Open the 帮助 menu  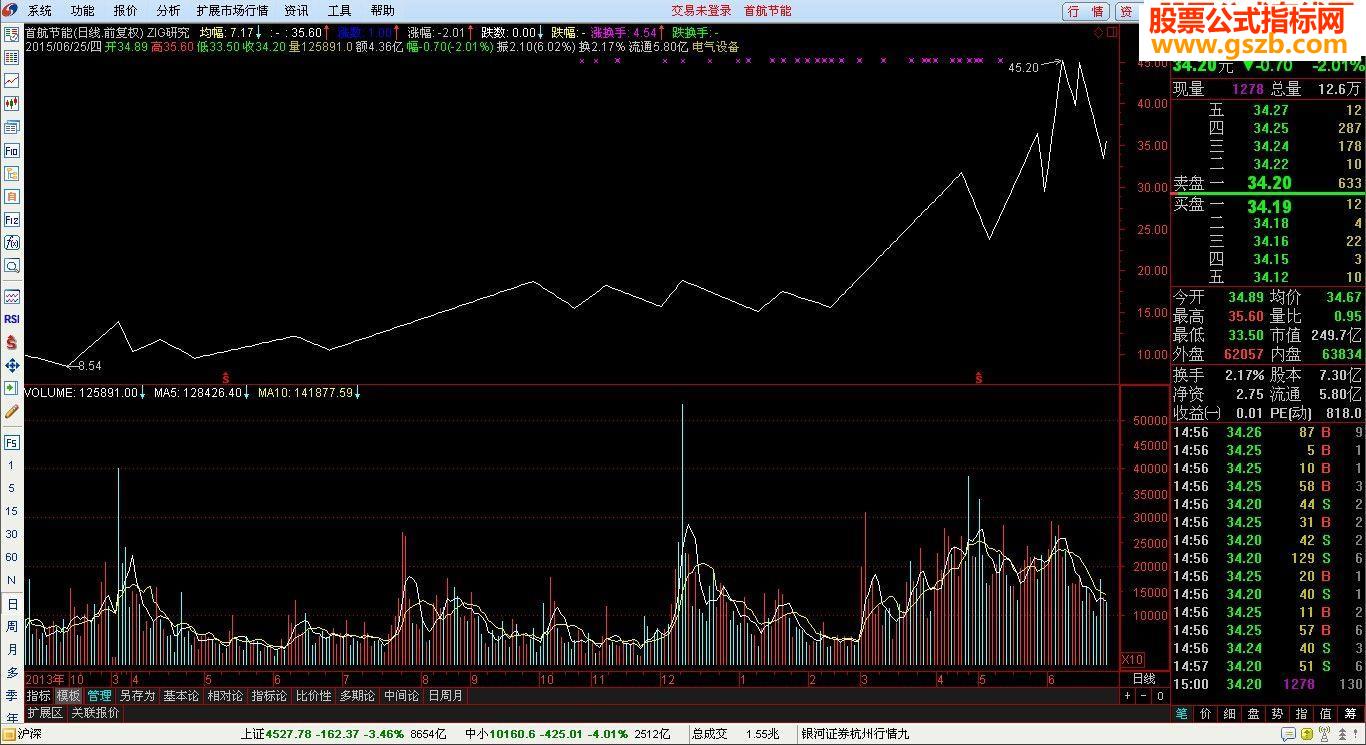383,11
